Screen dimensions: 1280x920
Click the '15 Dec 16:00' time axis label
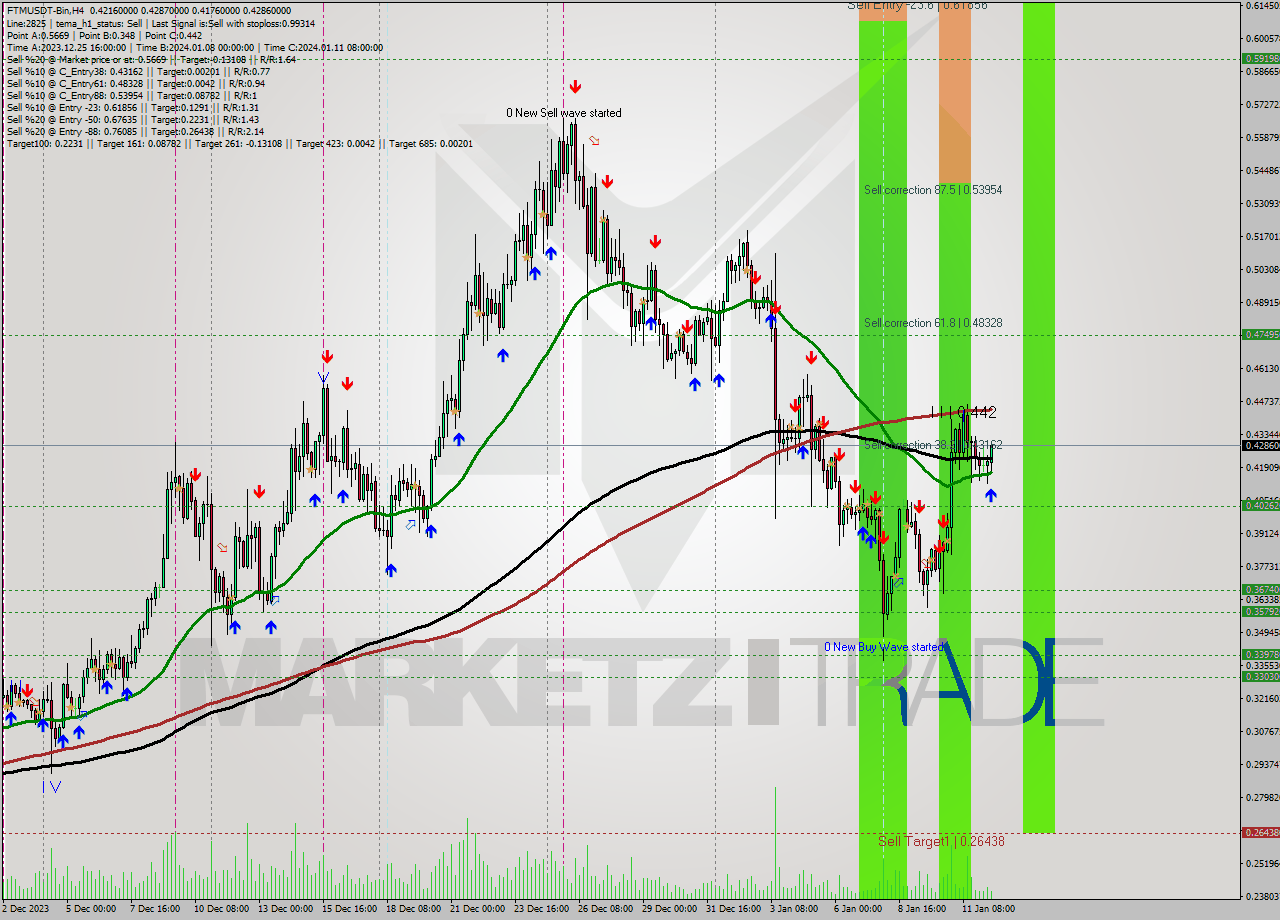[349, 909]
